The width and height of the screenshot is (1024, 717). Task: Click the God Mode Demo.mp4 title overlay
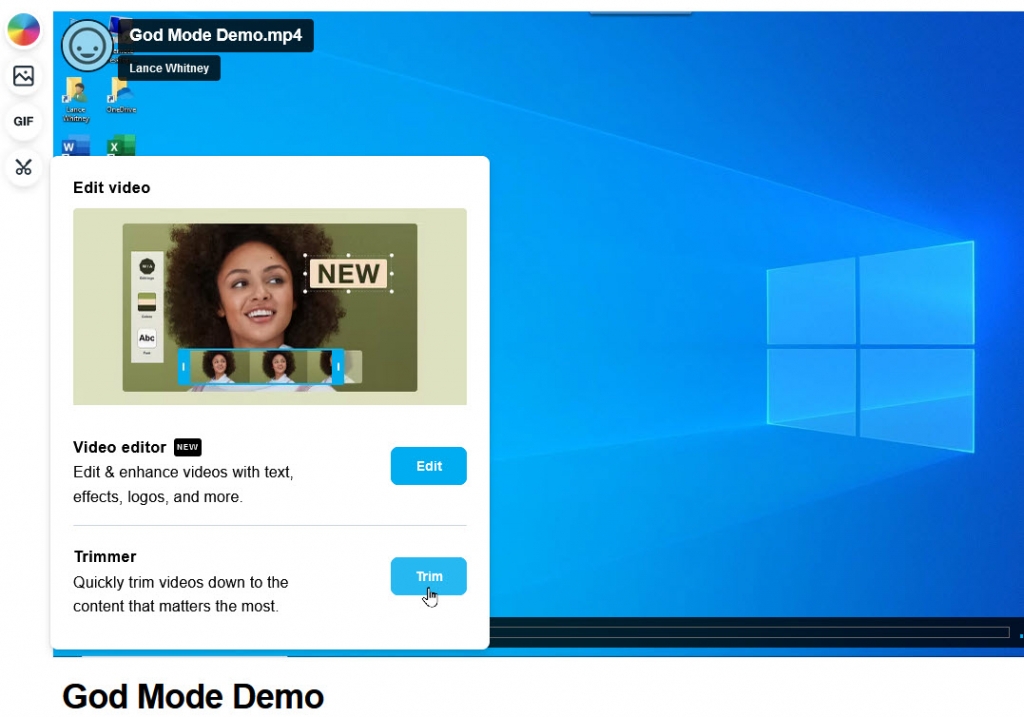215,36
